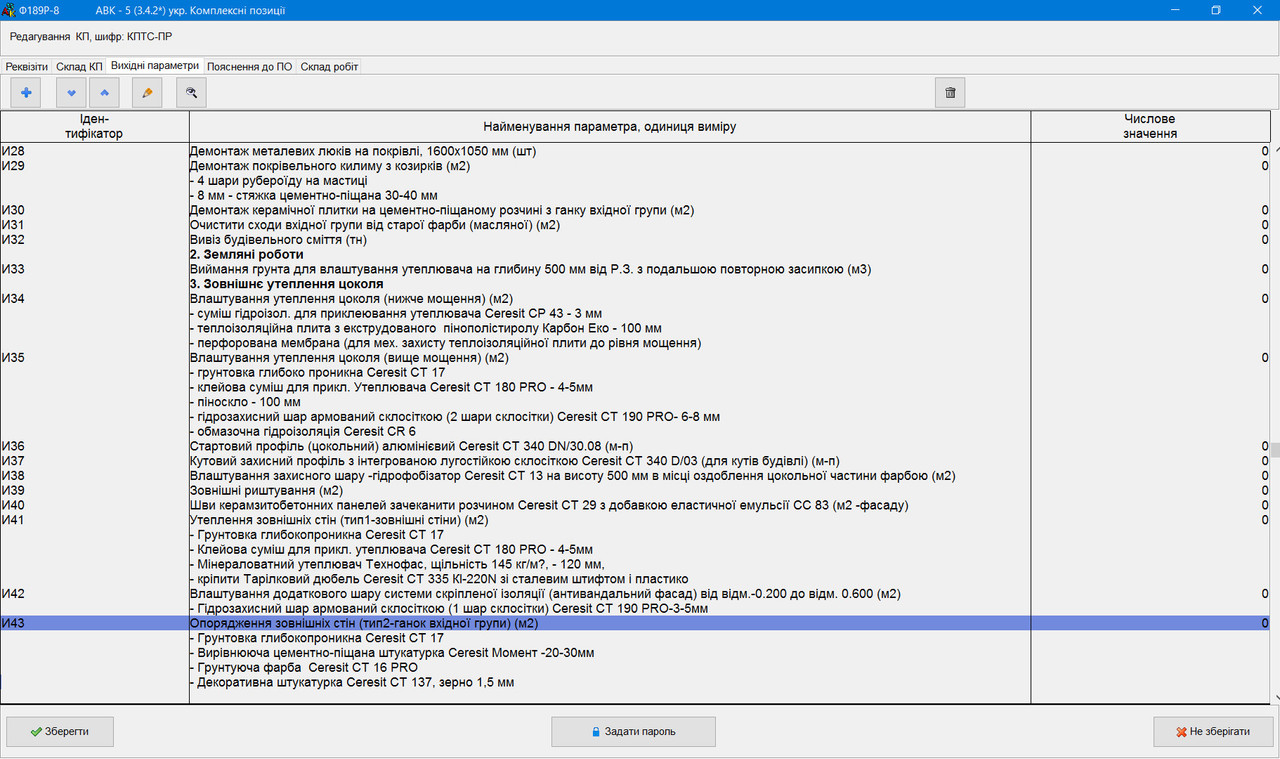The height and width of the screenshot is (759, 1280).
Task: Select the Стартовий профіль (цокольний) row
Action: coord(634,446)
